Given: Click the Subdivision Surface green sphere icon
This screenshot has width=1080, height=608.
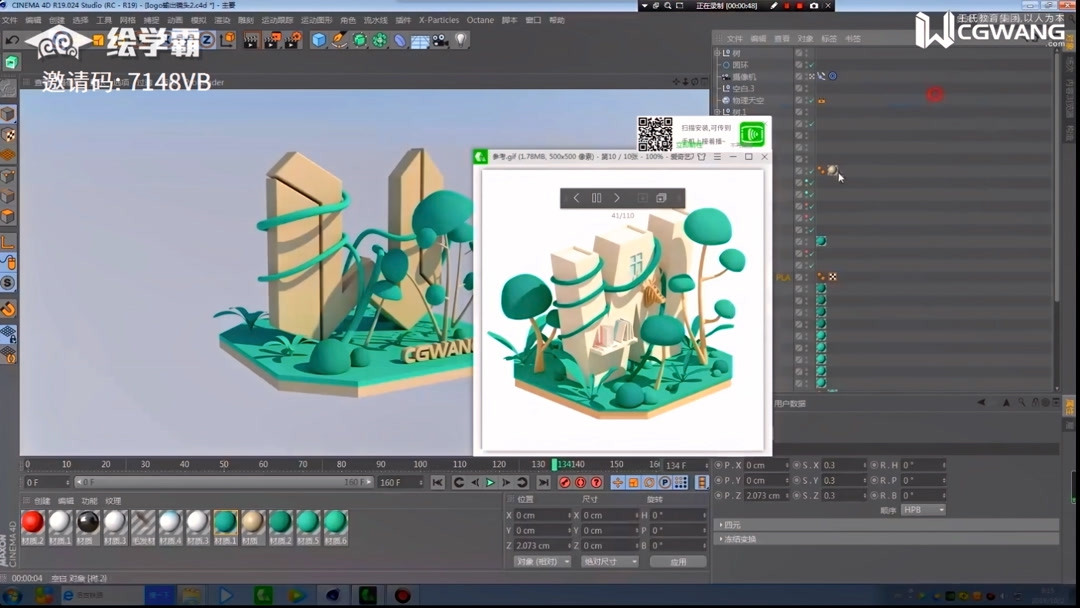Looking at the screenshot, I should 358,40.
